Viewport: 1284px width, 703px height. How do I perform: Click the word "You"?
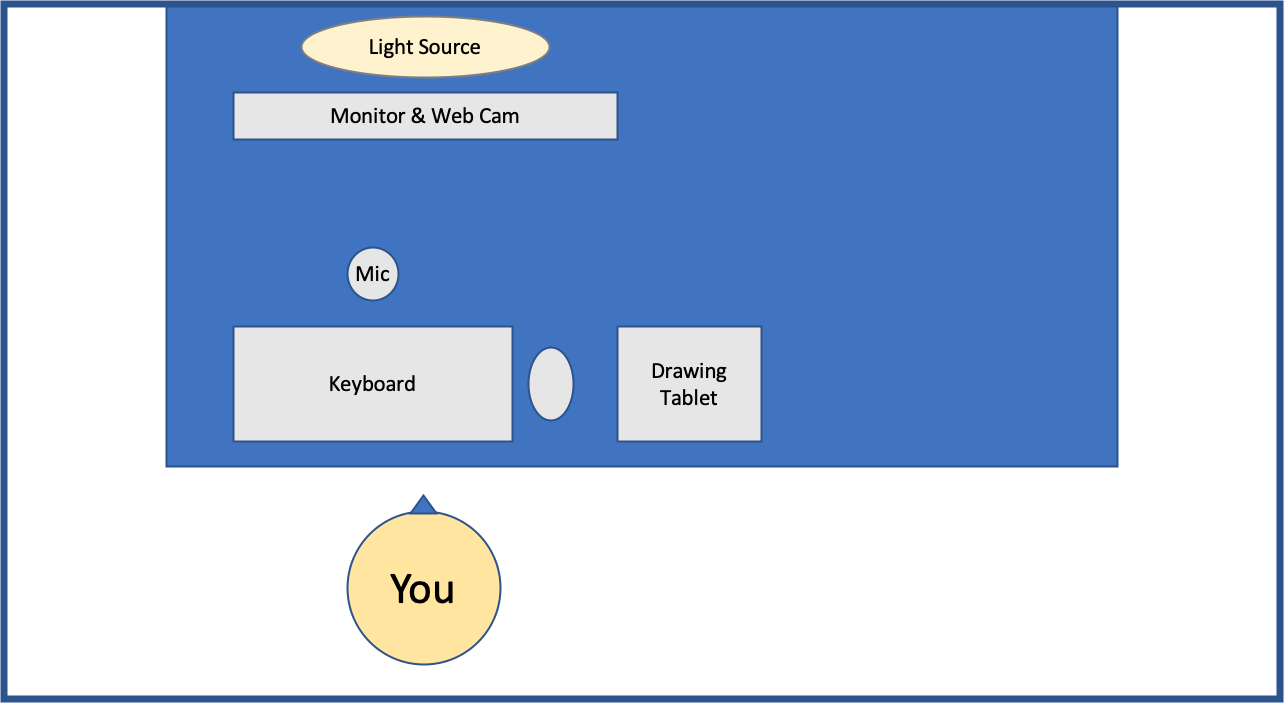click(x=423, y=589)
